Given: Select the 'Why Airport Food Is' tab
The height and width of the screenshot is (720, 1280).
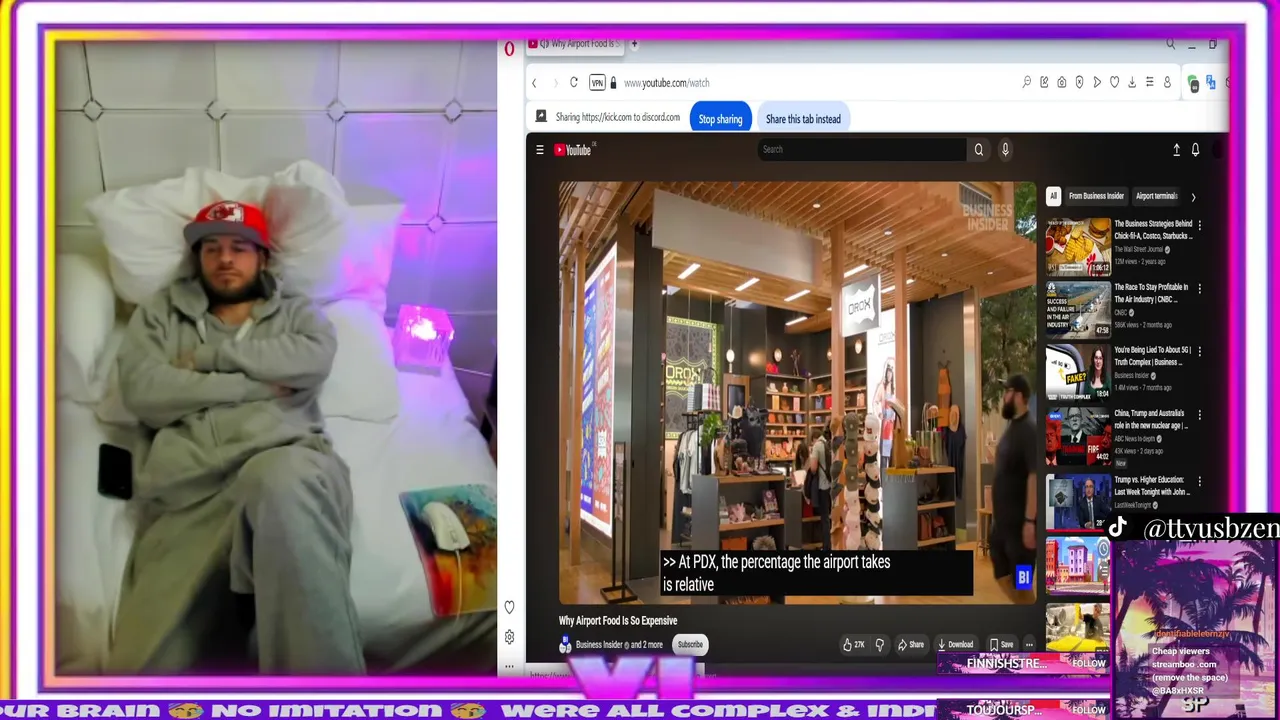Looking at the screenshot, I should point(575,44).
